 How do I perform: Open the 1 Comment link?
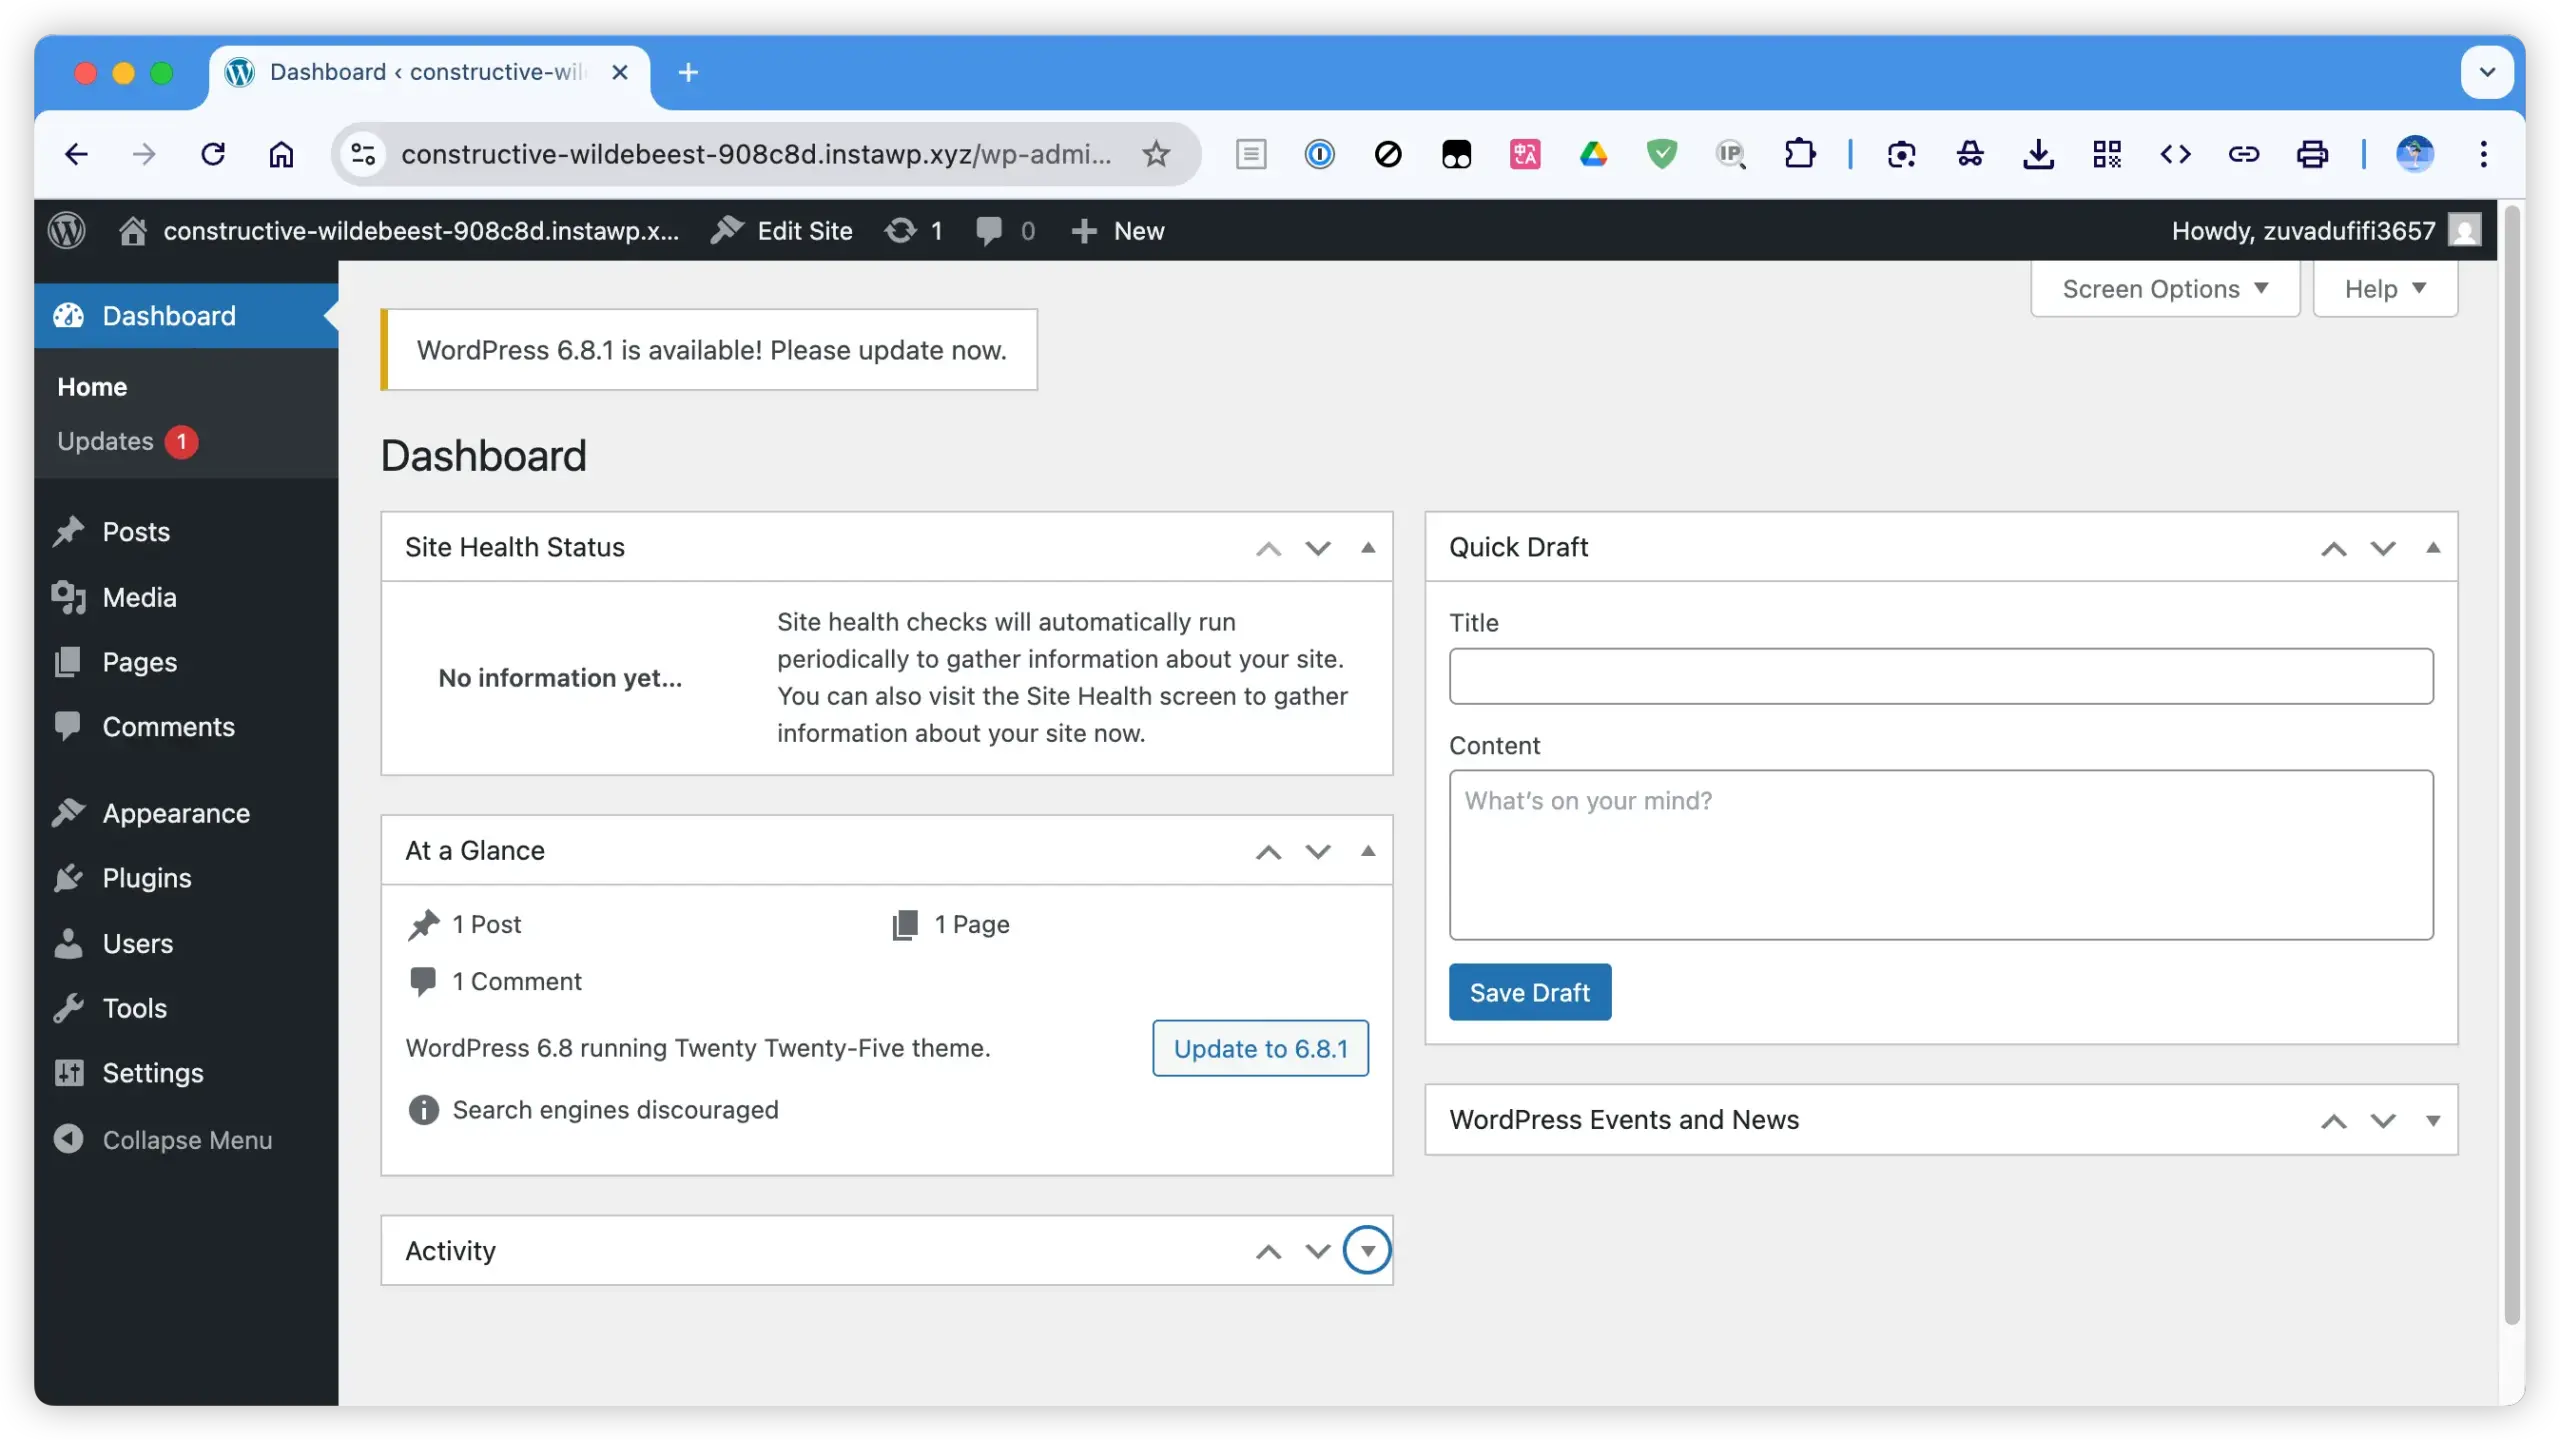point(516,981)
